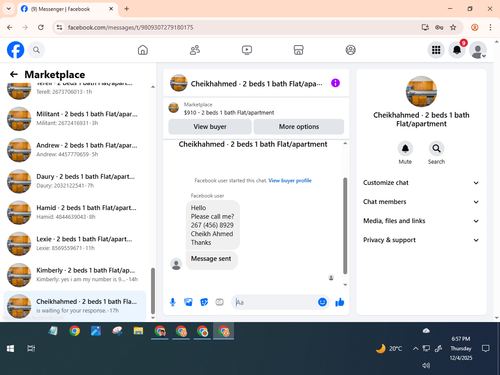Screen dimensions: 500x375
Task: Expand Media, files and links section
Action: (x=421, y=221)
